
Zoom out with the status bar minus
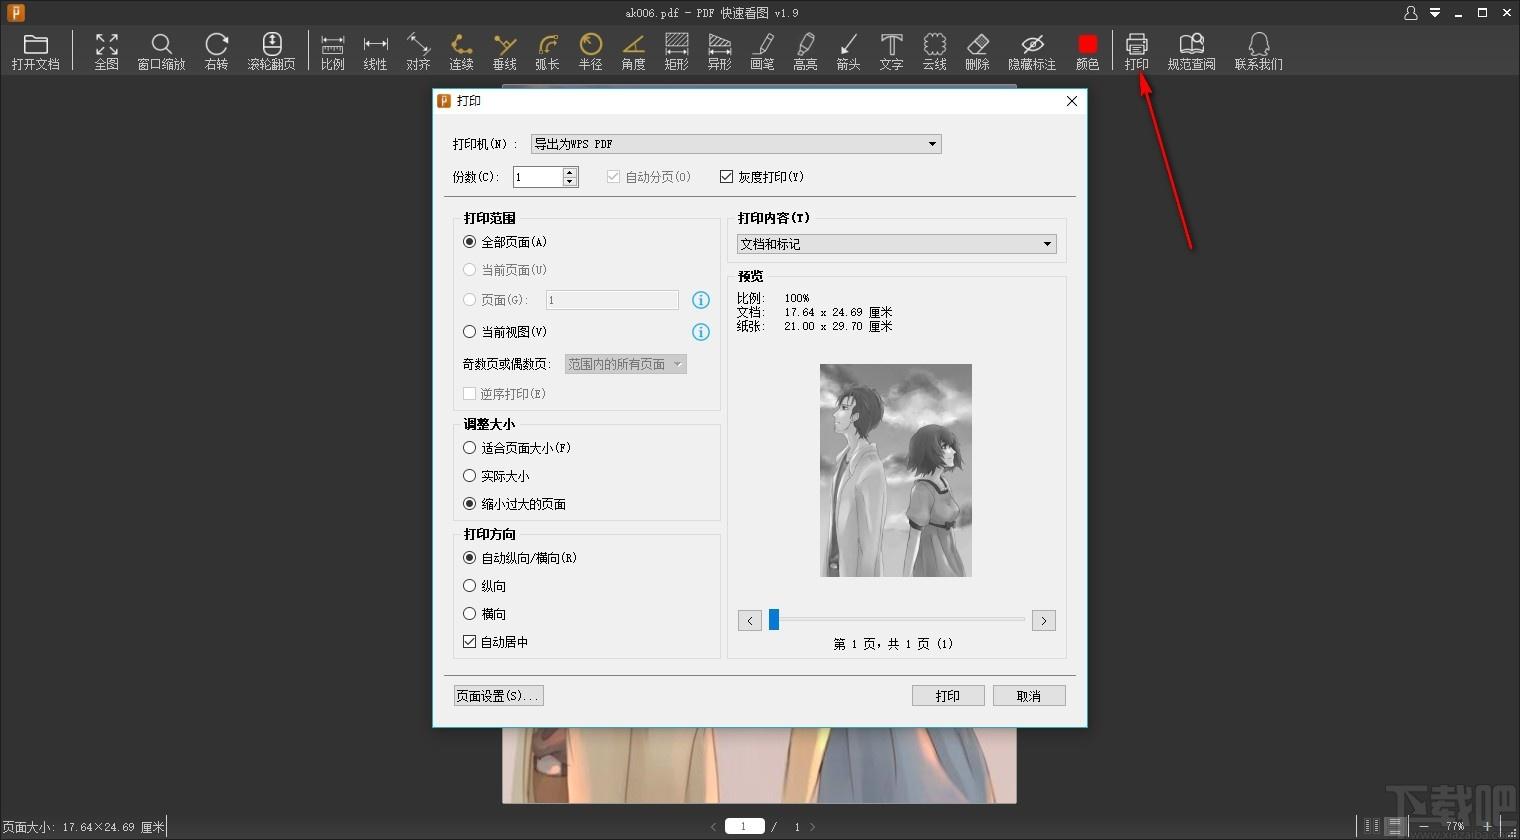point(1424,826)
